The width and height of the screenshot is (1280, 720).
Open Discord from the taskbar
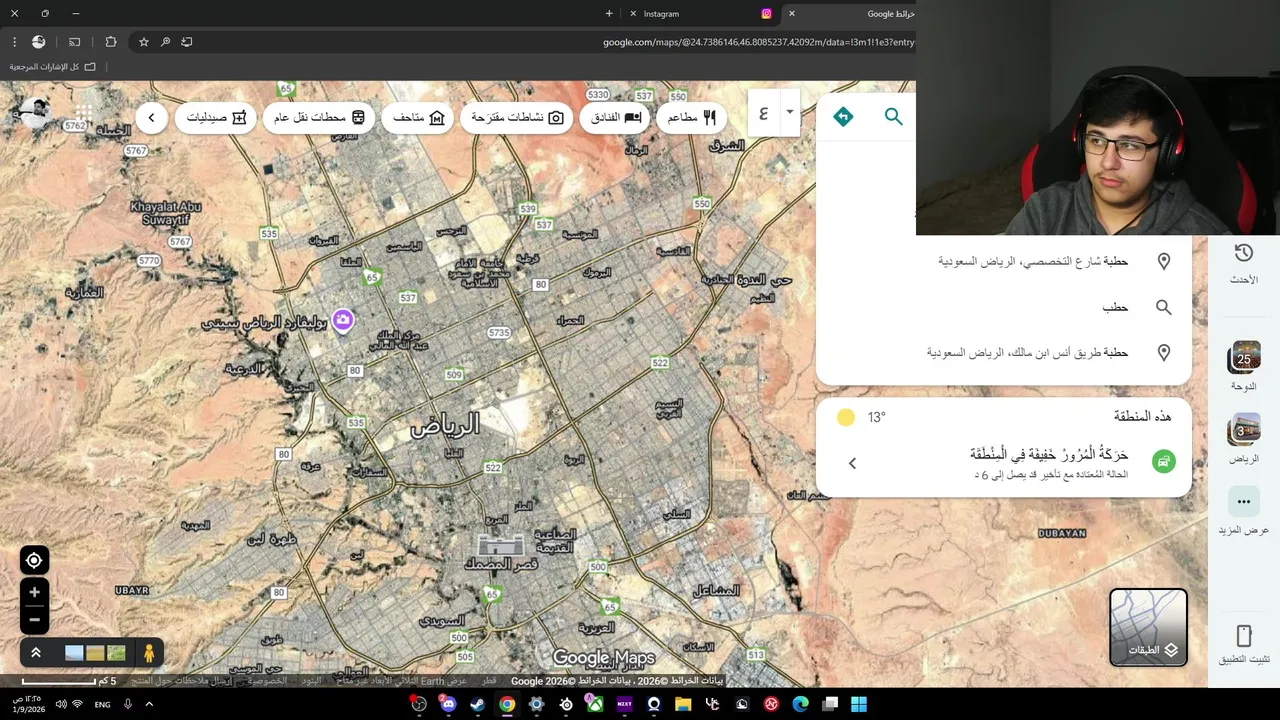(448, 704)
